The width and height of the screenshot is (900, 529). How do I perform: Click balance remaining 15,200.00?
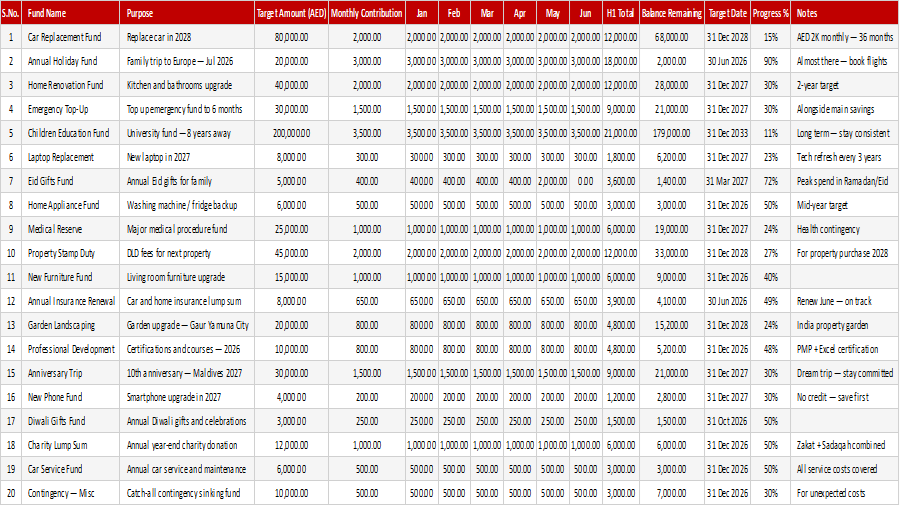pyautogui.click(x=672, y=326)
